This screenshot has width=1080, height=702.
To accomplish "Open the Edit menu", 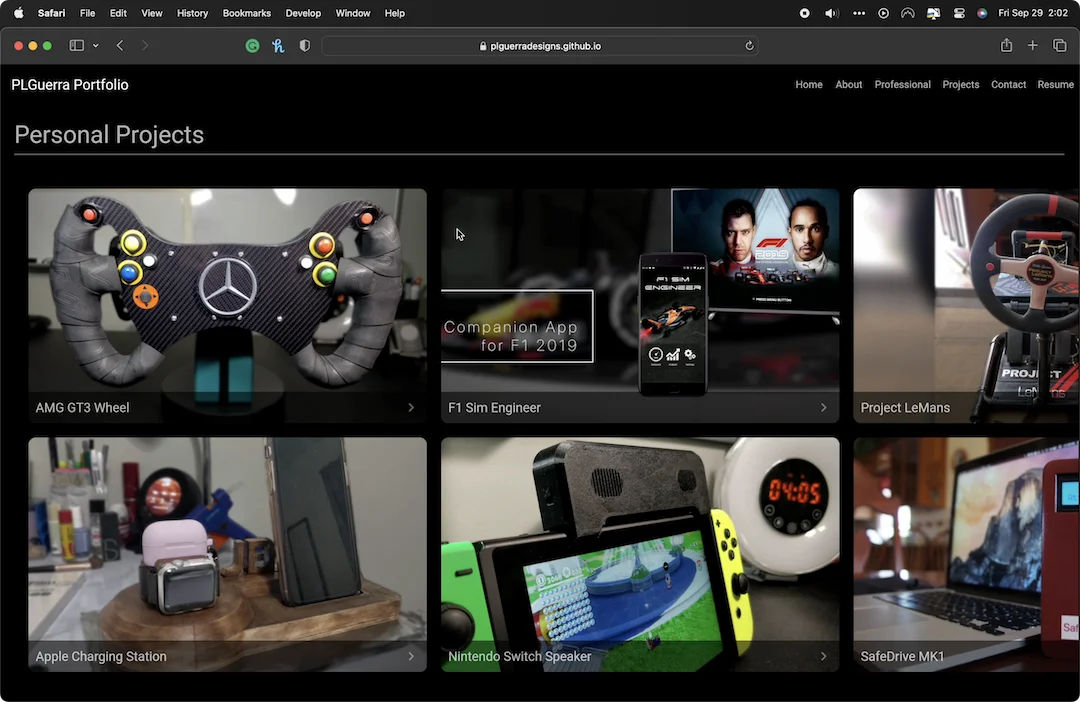I will pos(118,13).
